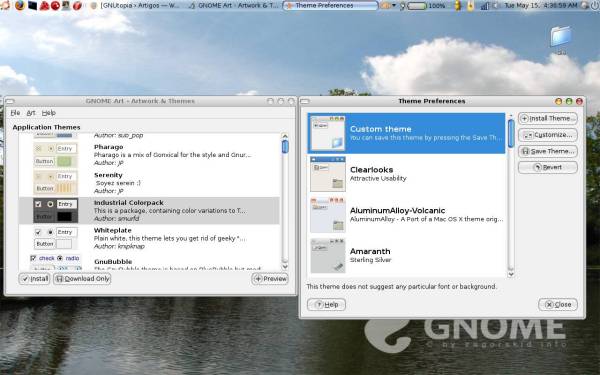Select the Clearlooks theme

click(x=406, y=174)
